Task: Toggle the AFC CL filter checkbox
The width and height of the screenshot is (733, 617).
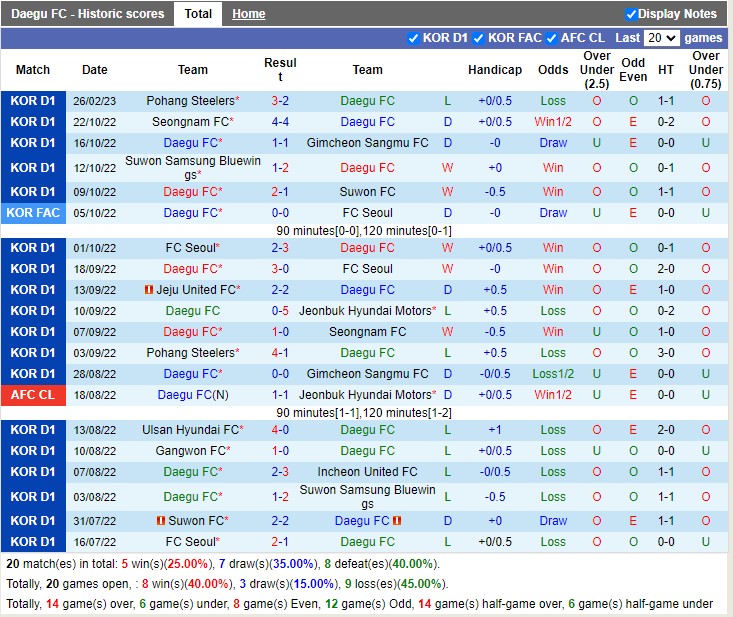Action: pos(552,38)
